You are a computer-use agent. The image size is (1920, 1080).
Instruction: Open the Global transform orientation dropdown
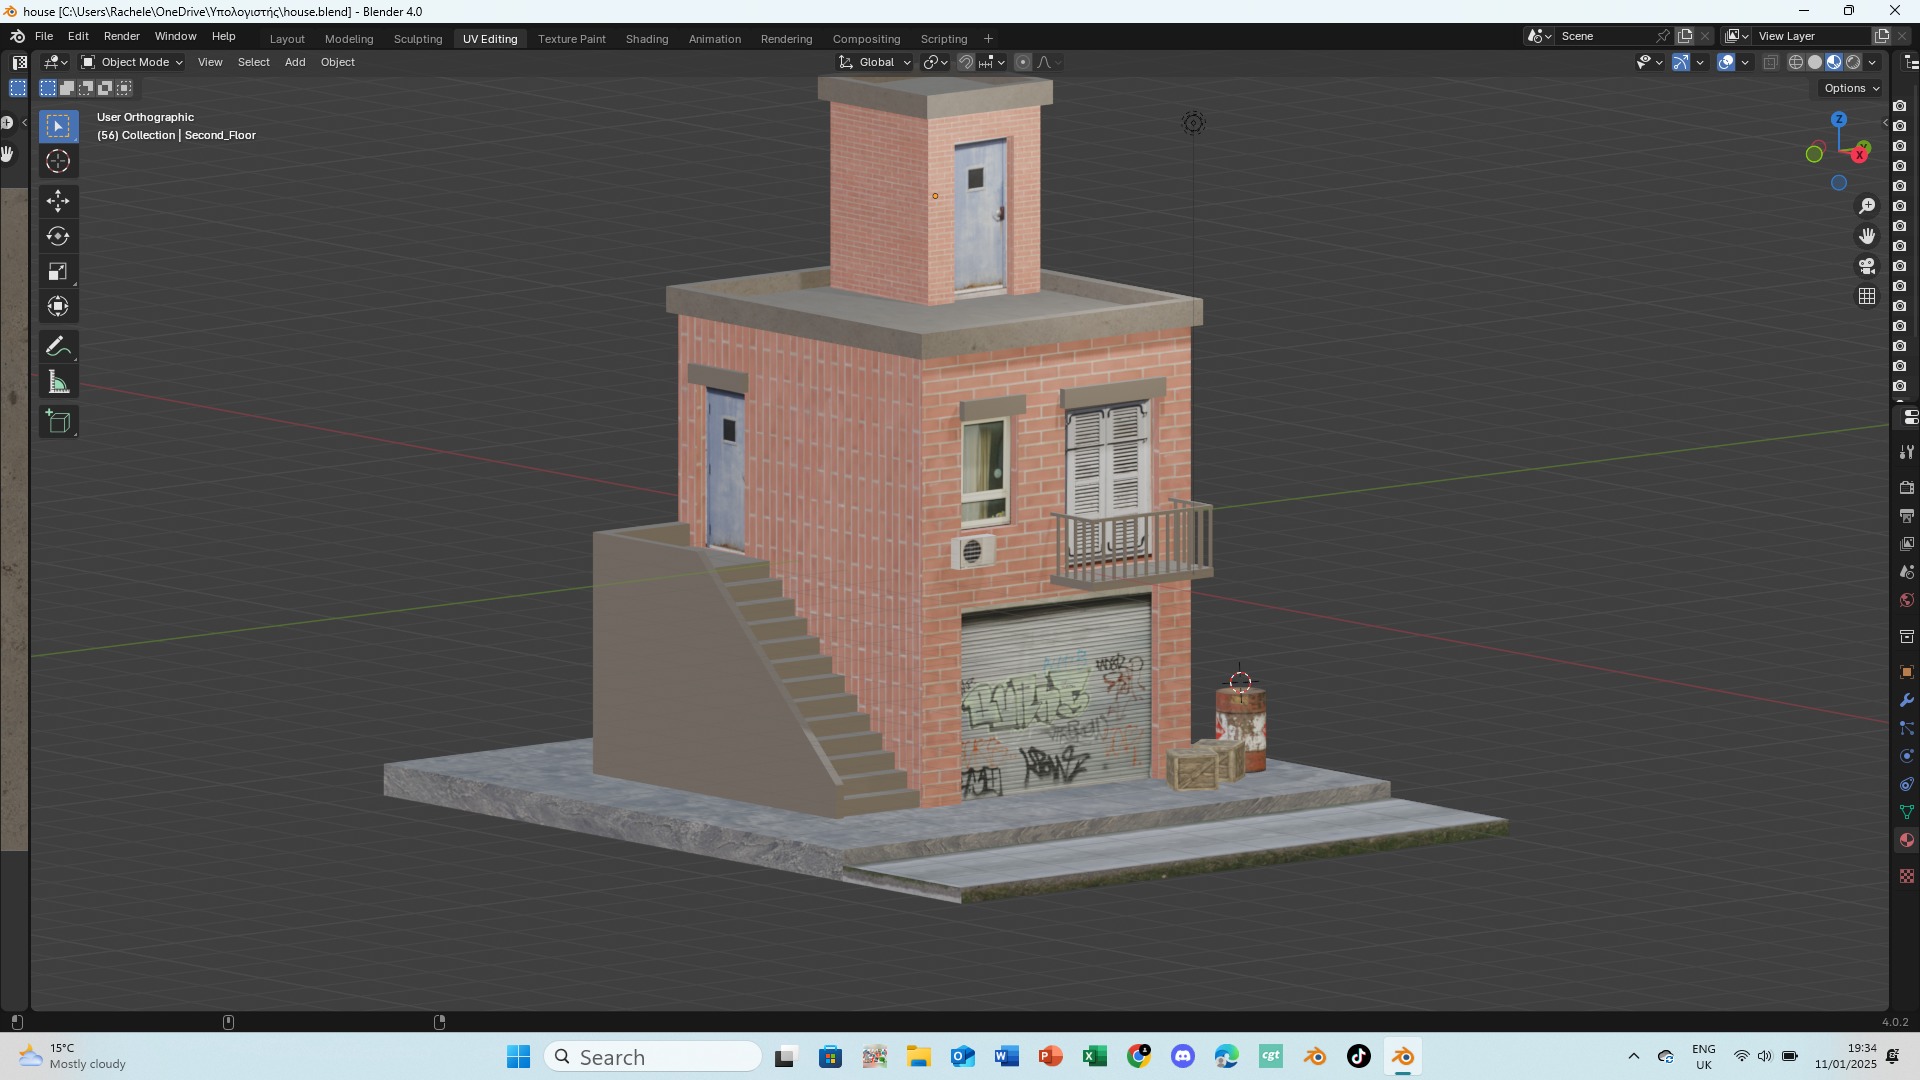click(x=875, y=62)
